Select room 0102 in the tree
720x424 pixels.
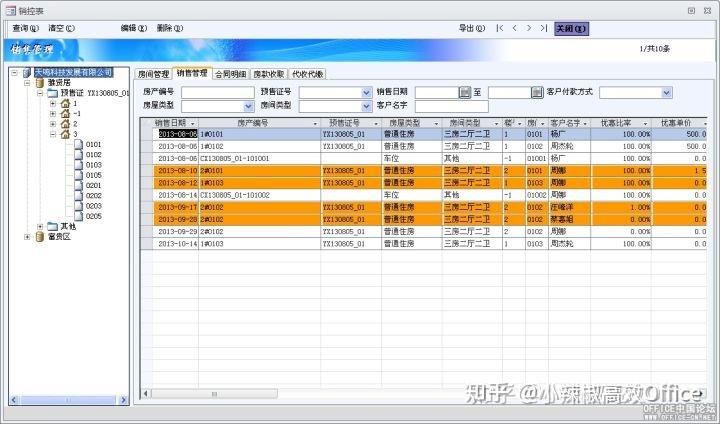pos(93,155)
